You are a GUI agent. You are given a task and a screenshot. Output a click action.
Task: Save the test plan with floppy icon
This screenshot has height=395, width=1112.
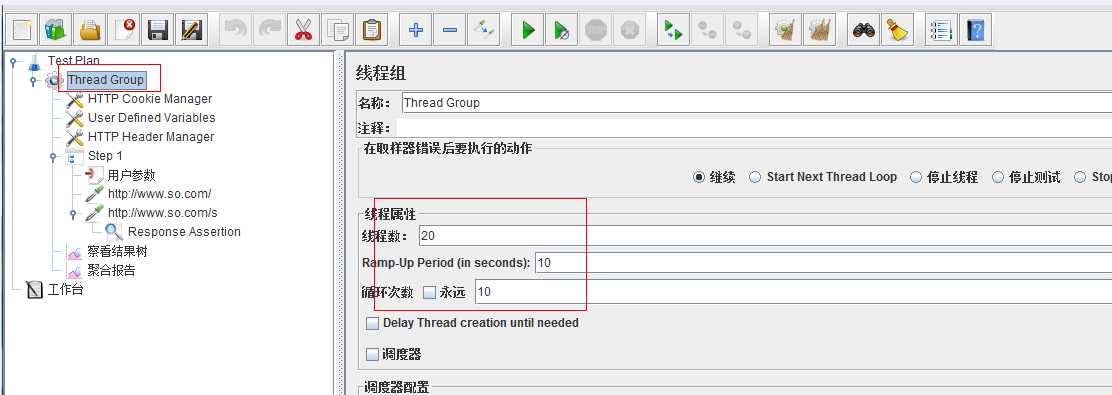click(x=157, y=30)
